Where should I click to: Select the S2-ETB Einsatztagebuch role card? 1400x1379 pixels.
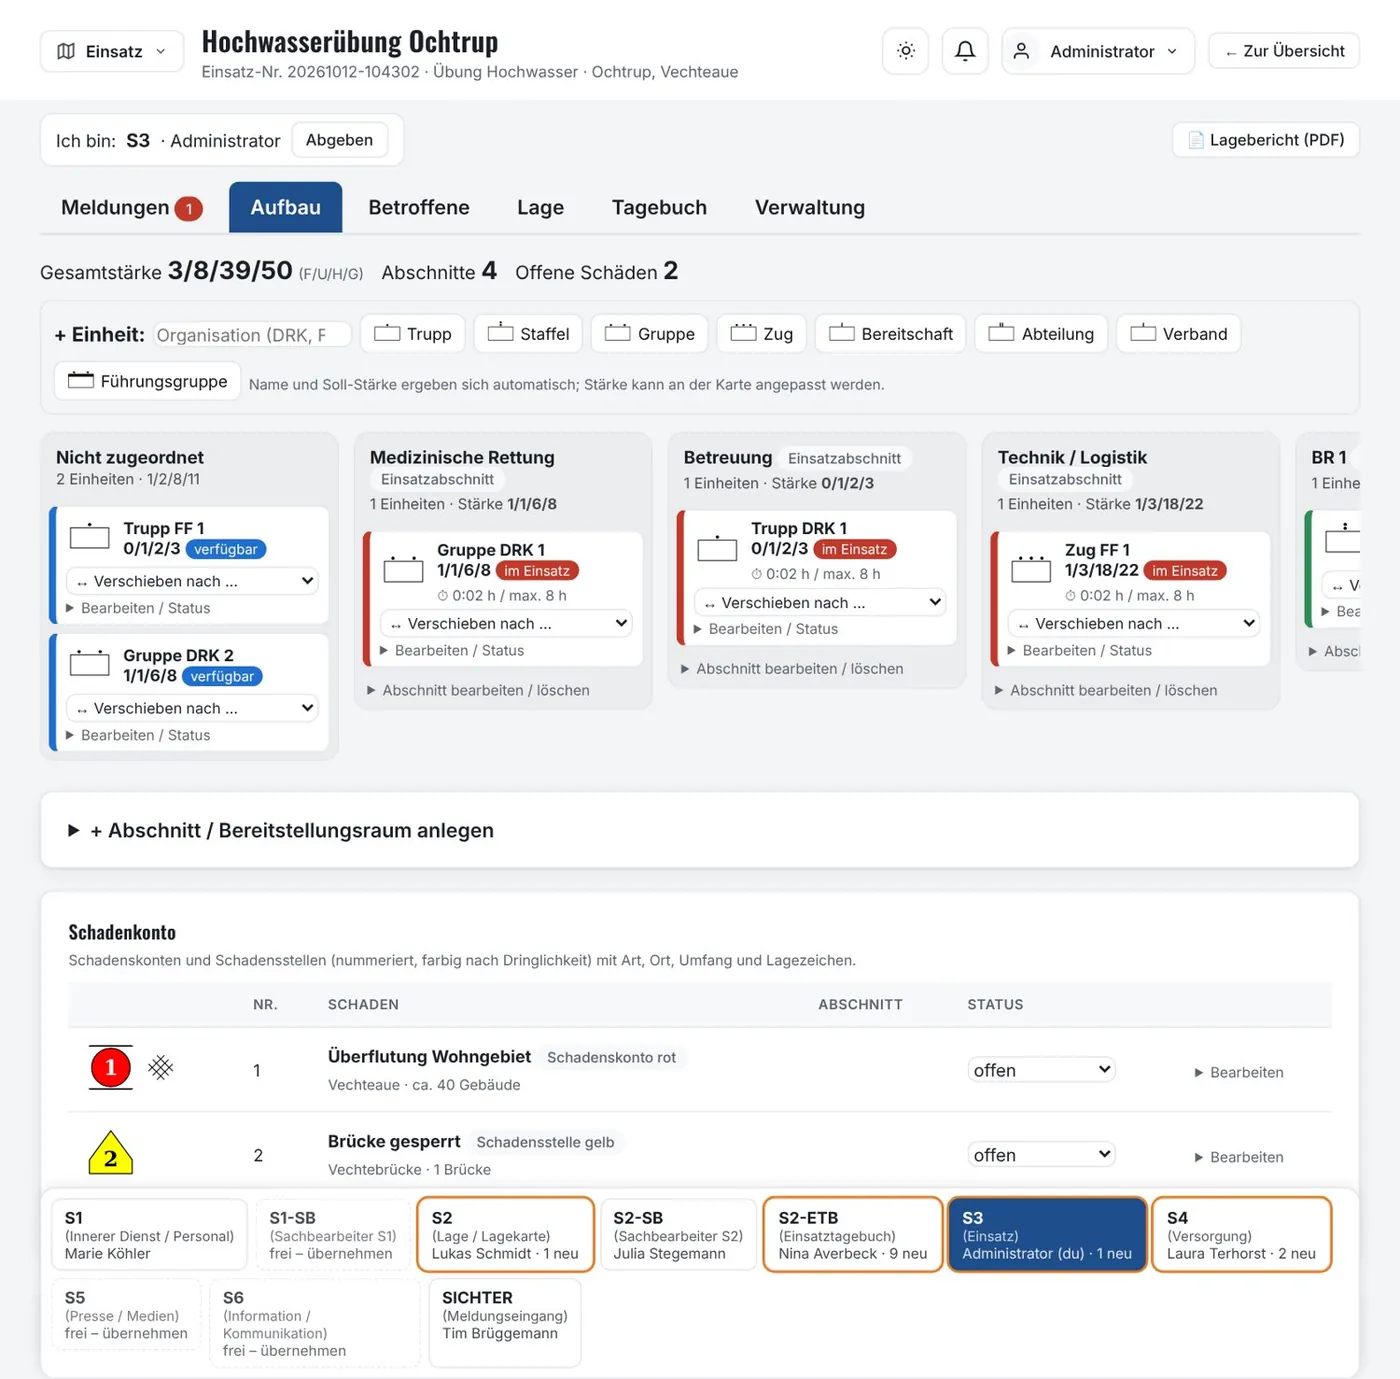pyautogui.click(x=853, y=1235)
